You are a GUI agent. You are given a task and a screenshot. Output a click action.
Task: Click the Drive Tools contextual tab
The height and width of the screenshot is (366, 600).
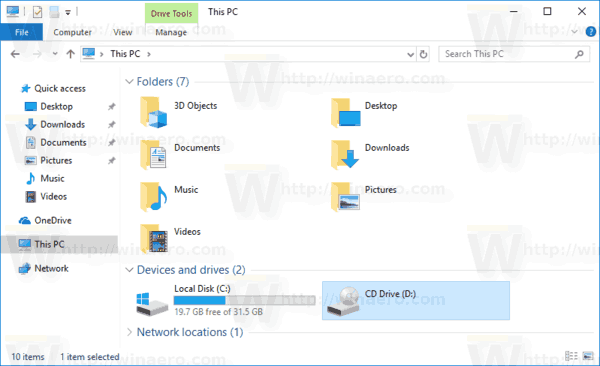coord(171,13)
